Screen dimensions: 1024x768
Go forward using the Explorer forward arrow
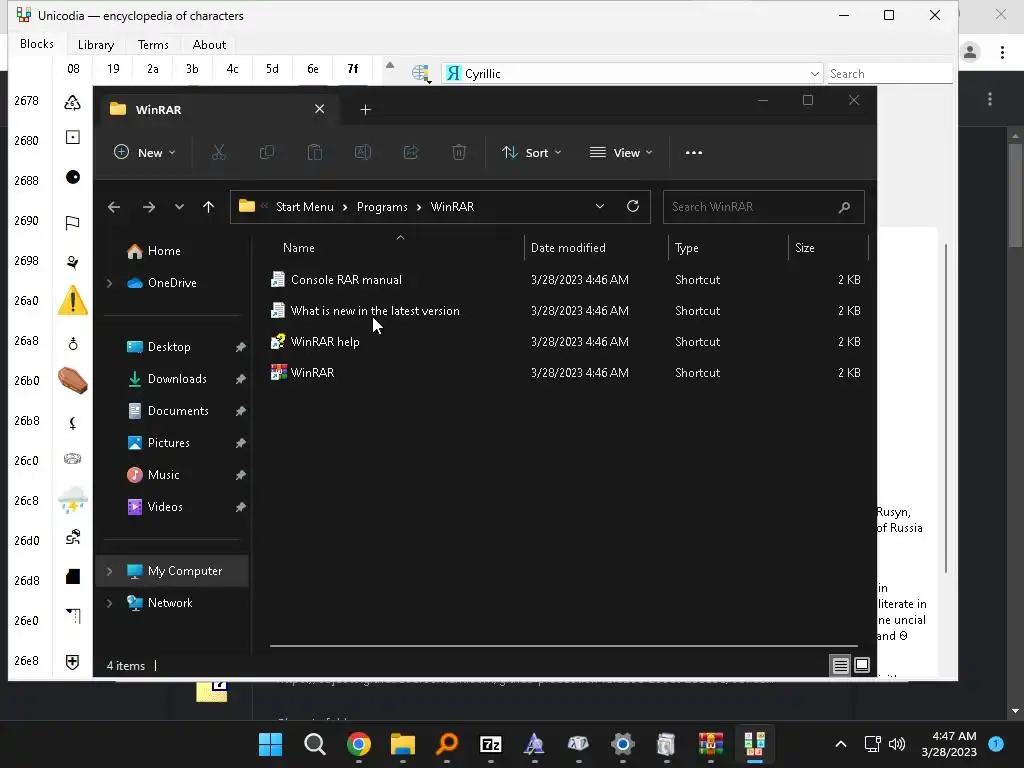(149, 207)
